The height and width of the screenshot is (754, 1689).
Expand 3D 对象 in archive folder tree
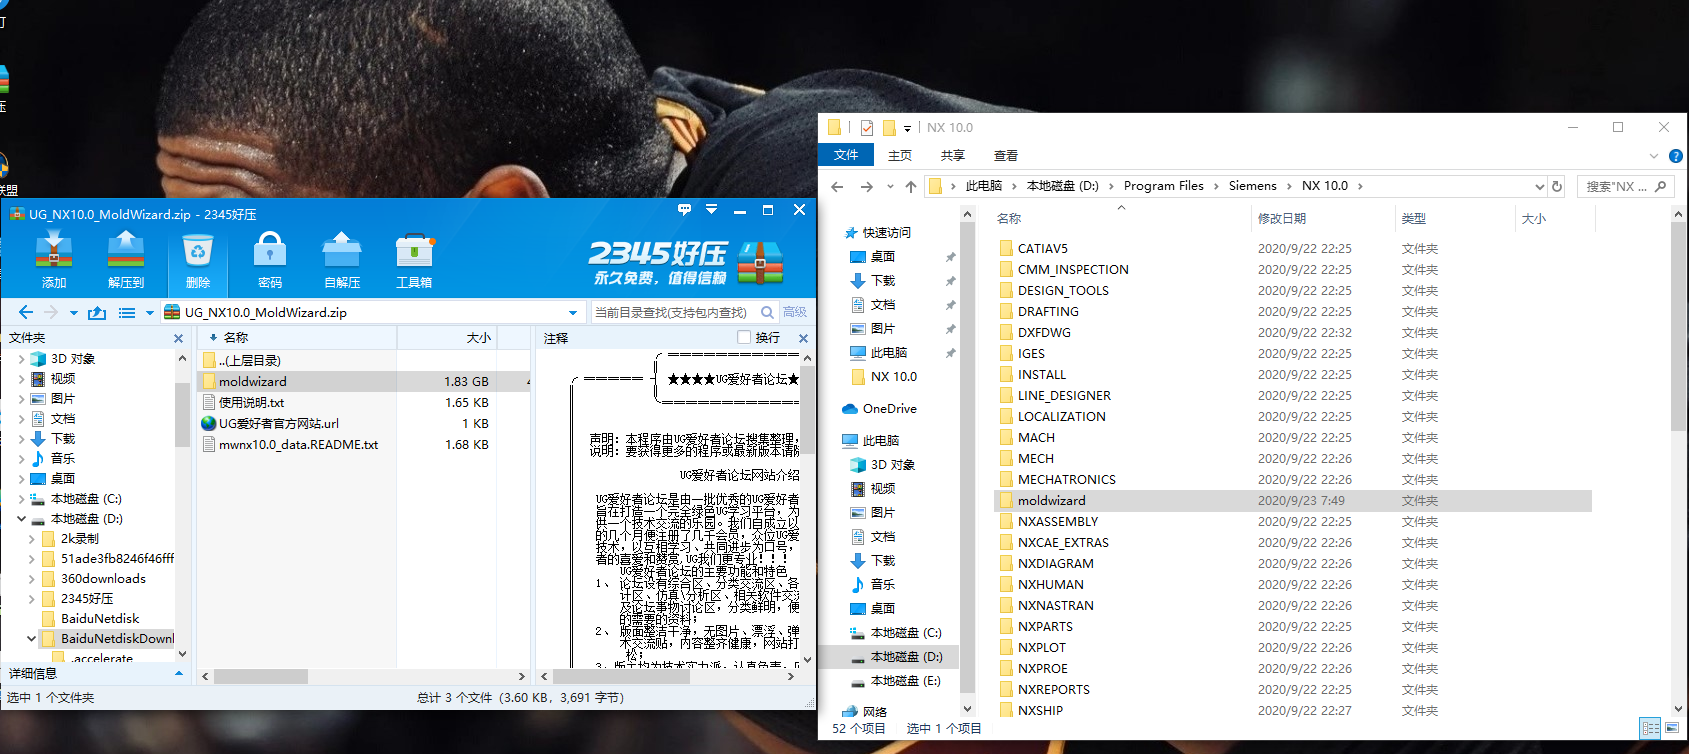22,359
